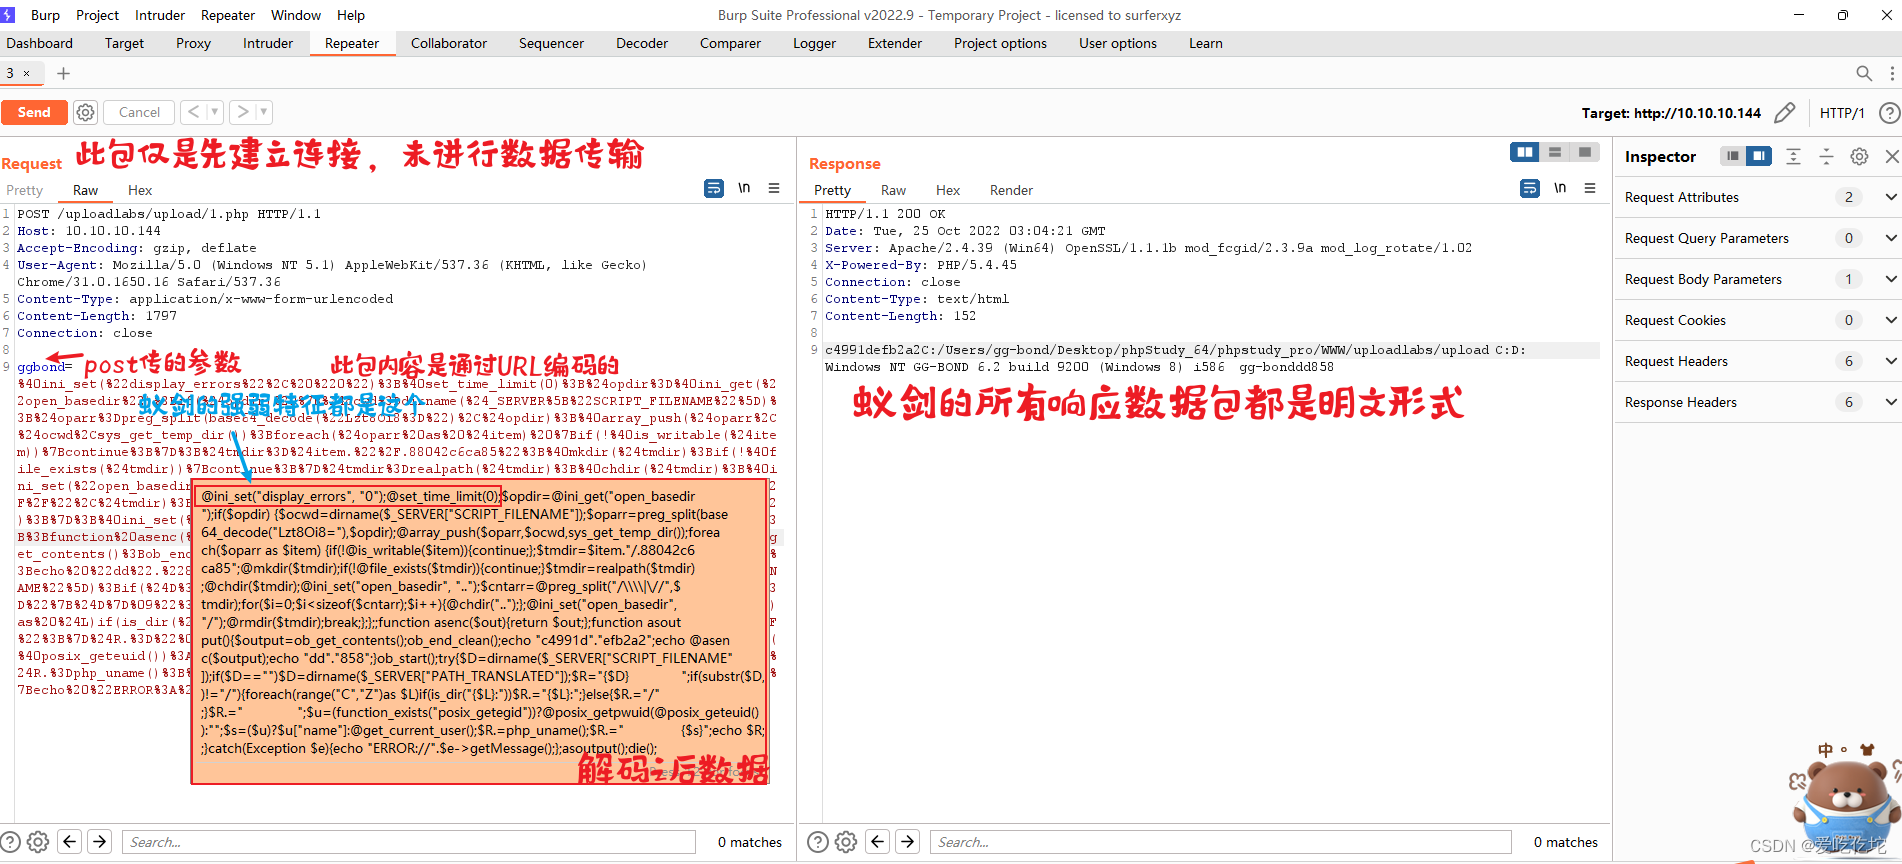Open the Help menu
Image resolution: width=1902 pixels, height=864 pixels.
351,15
